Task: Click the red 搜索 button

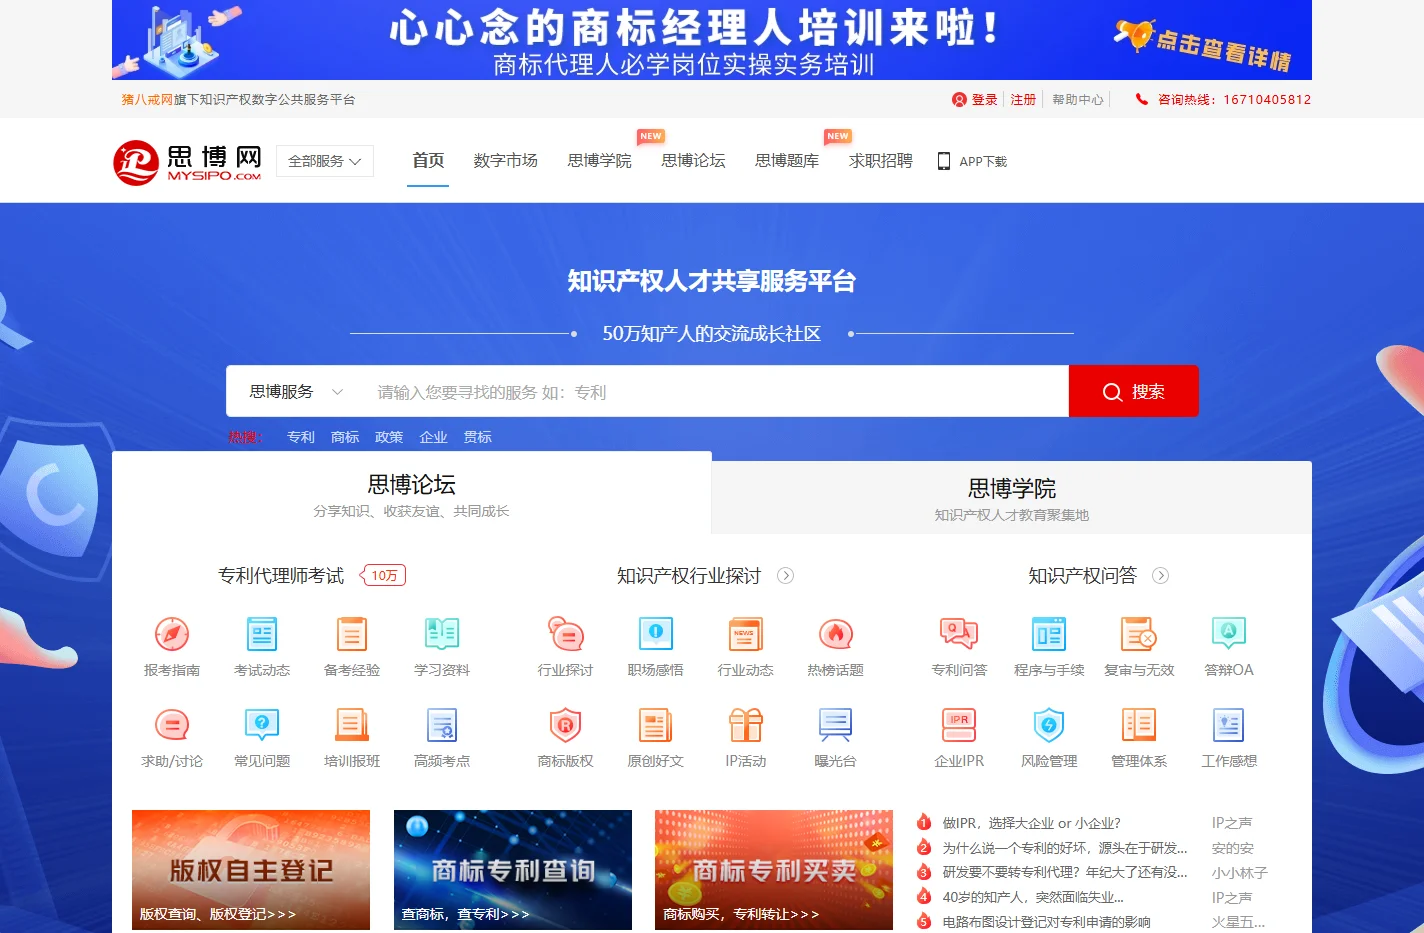Action: (1134, 391)
